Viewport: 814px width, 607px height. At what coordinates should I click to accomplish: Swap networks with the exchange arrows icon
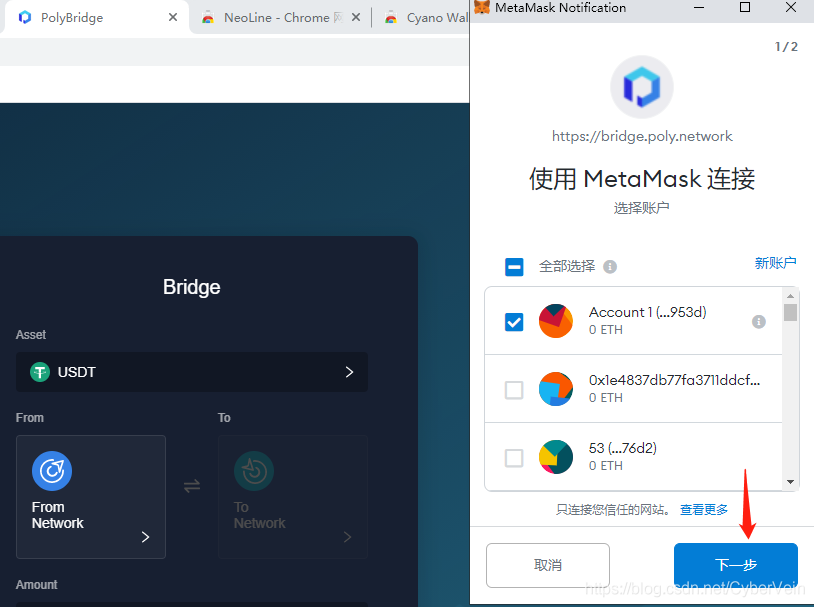(192, 486)
